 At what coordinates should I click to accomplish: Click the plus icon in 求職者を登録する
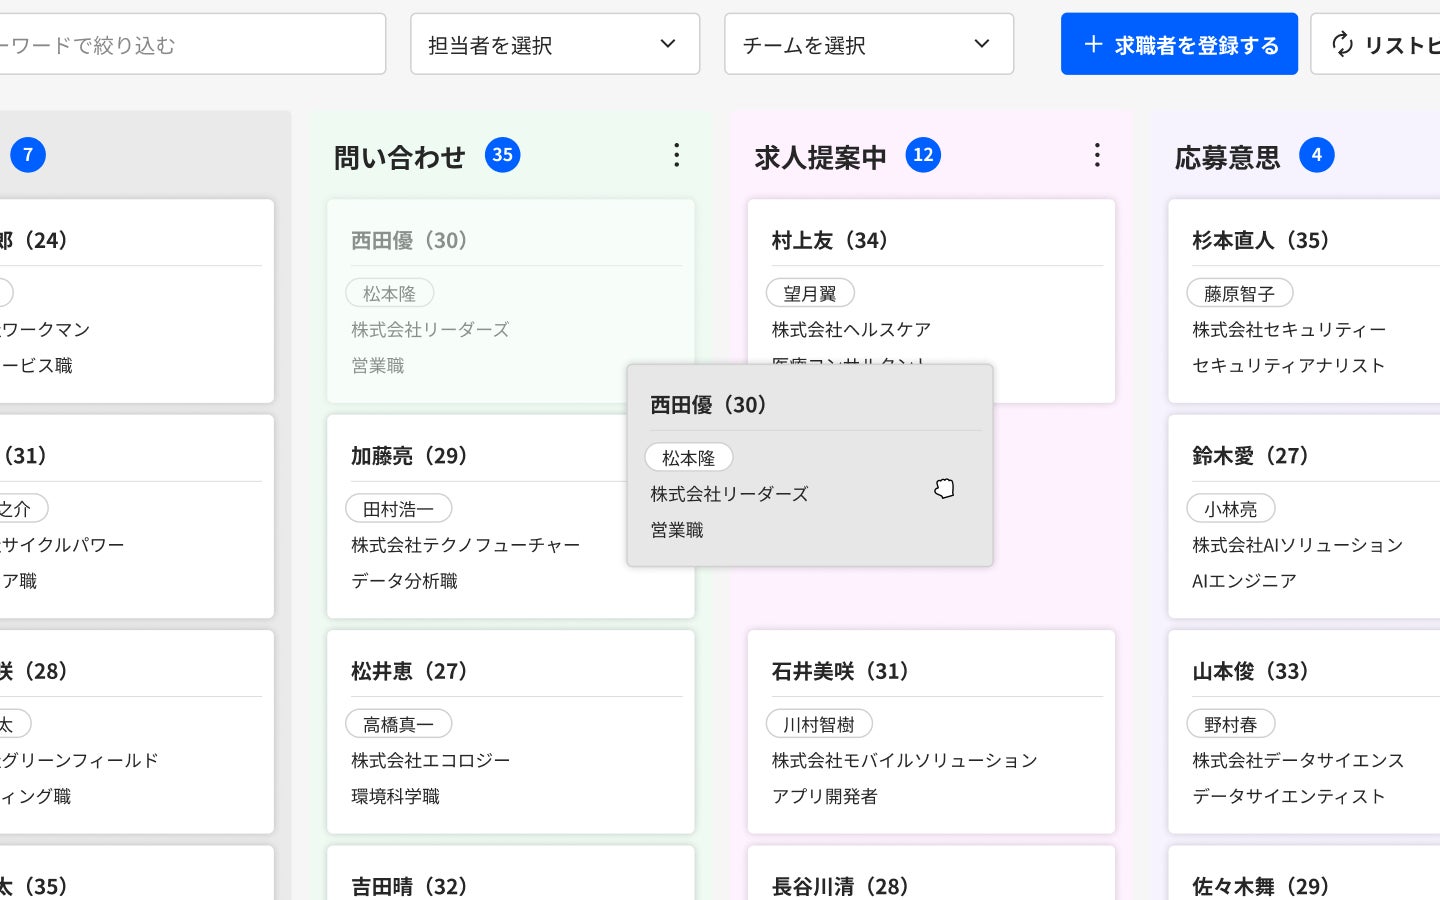[1093, 44]
